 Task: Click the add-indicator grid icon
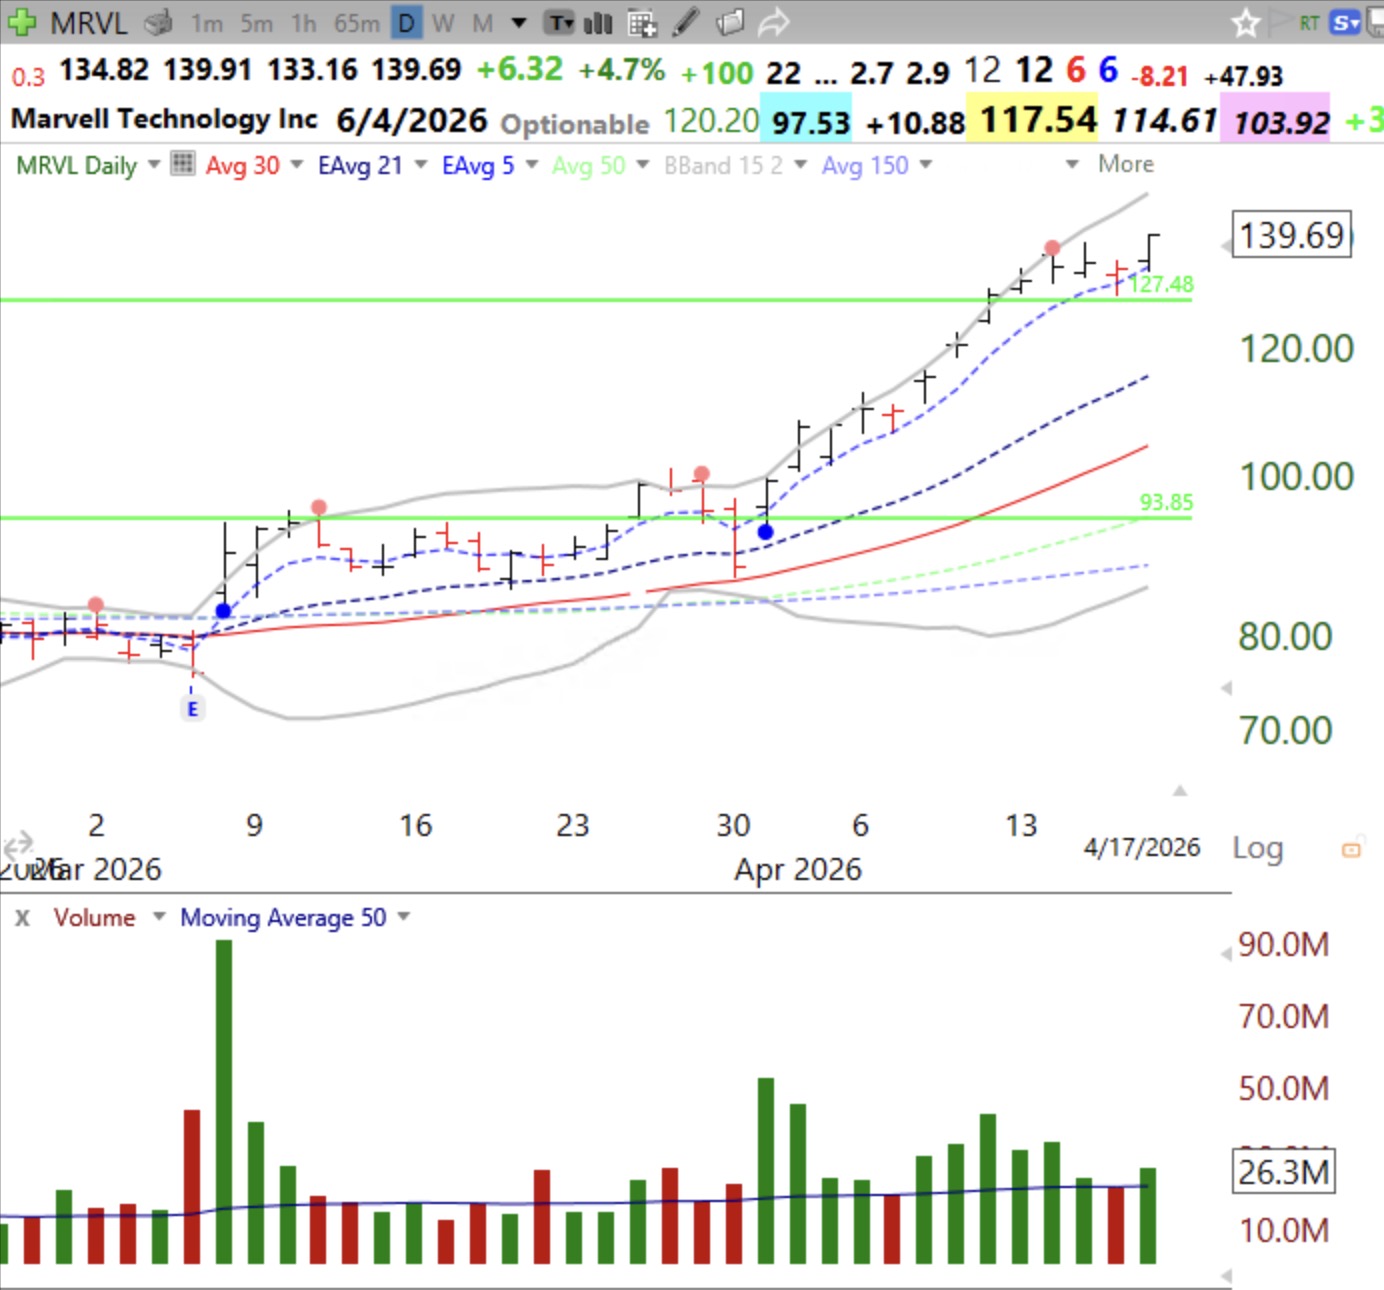(642, 22)
